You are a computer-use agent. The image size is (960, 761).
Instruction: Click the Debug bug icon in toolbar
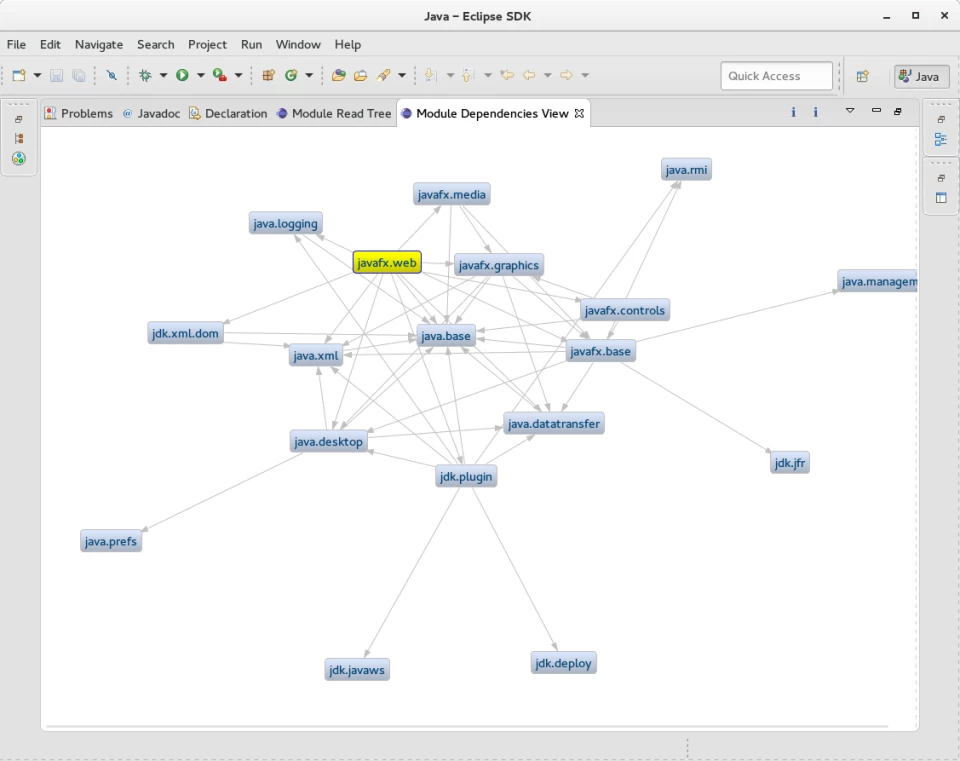point(145,75)
